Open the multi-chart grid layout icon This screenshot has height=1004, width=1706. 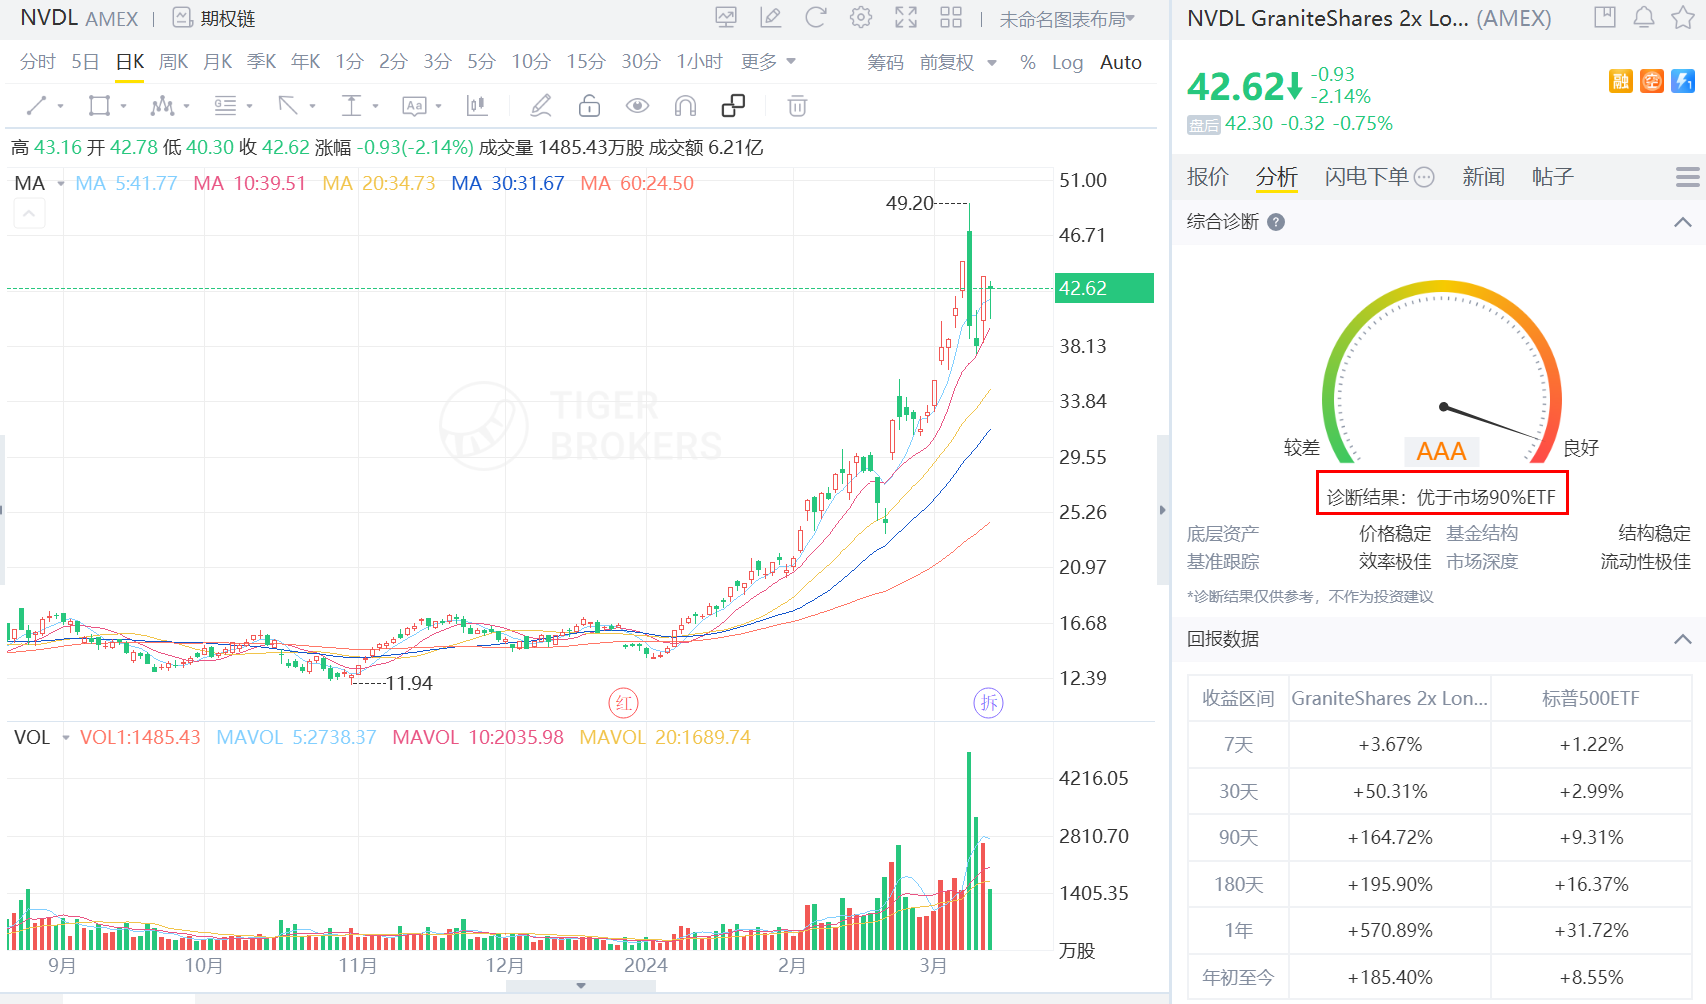(951, 18)
